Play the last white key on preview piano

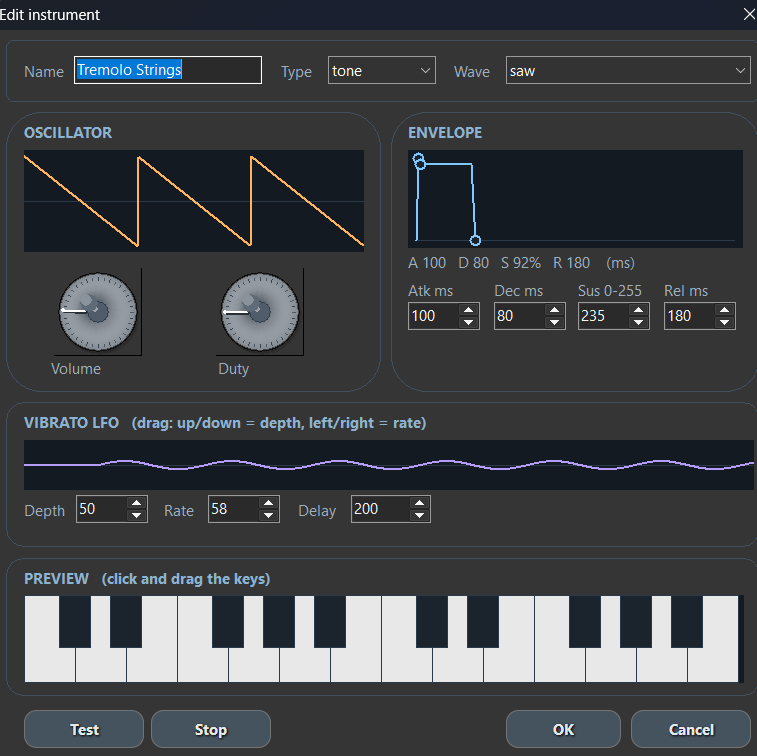coord(713,665)
